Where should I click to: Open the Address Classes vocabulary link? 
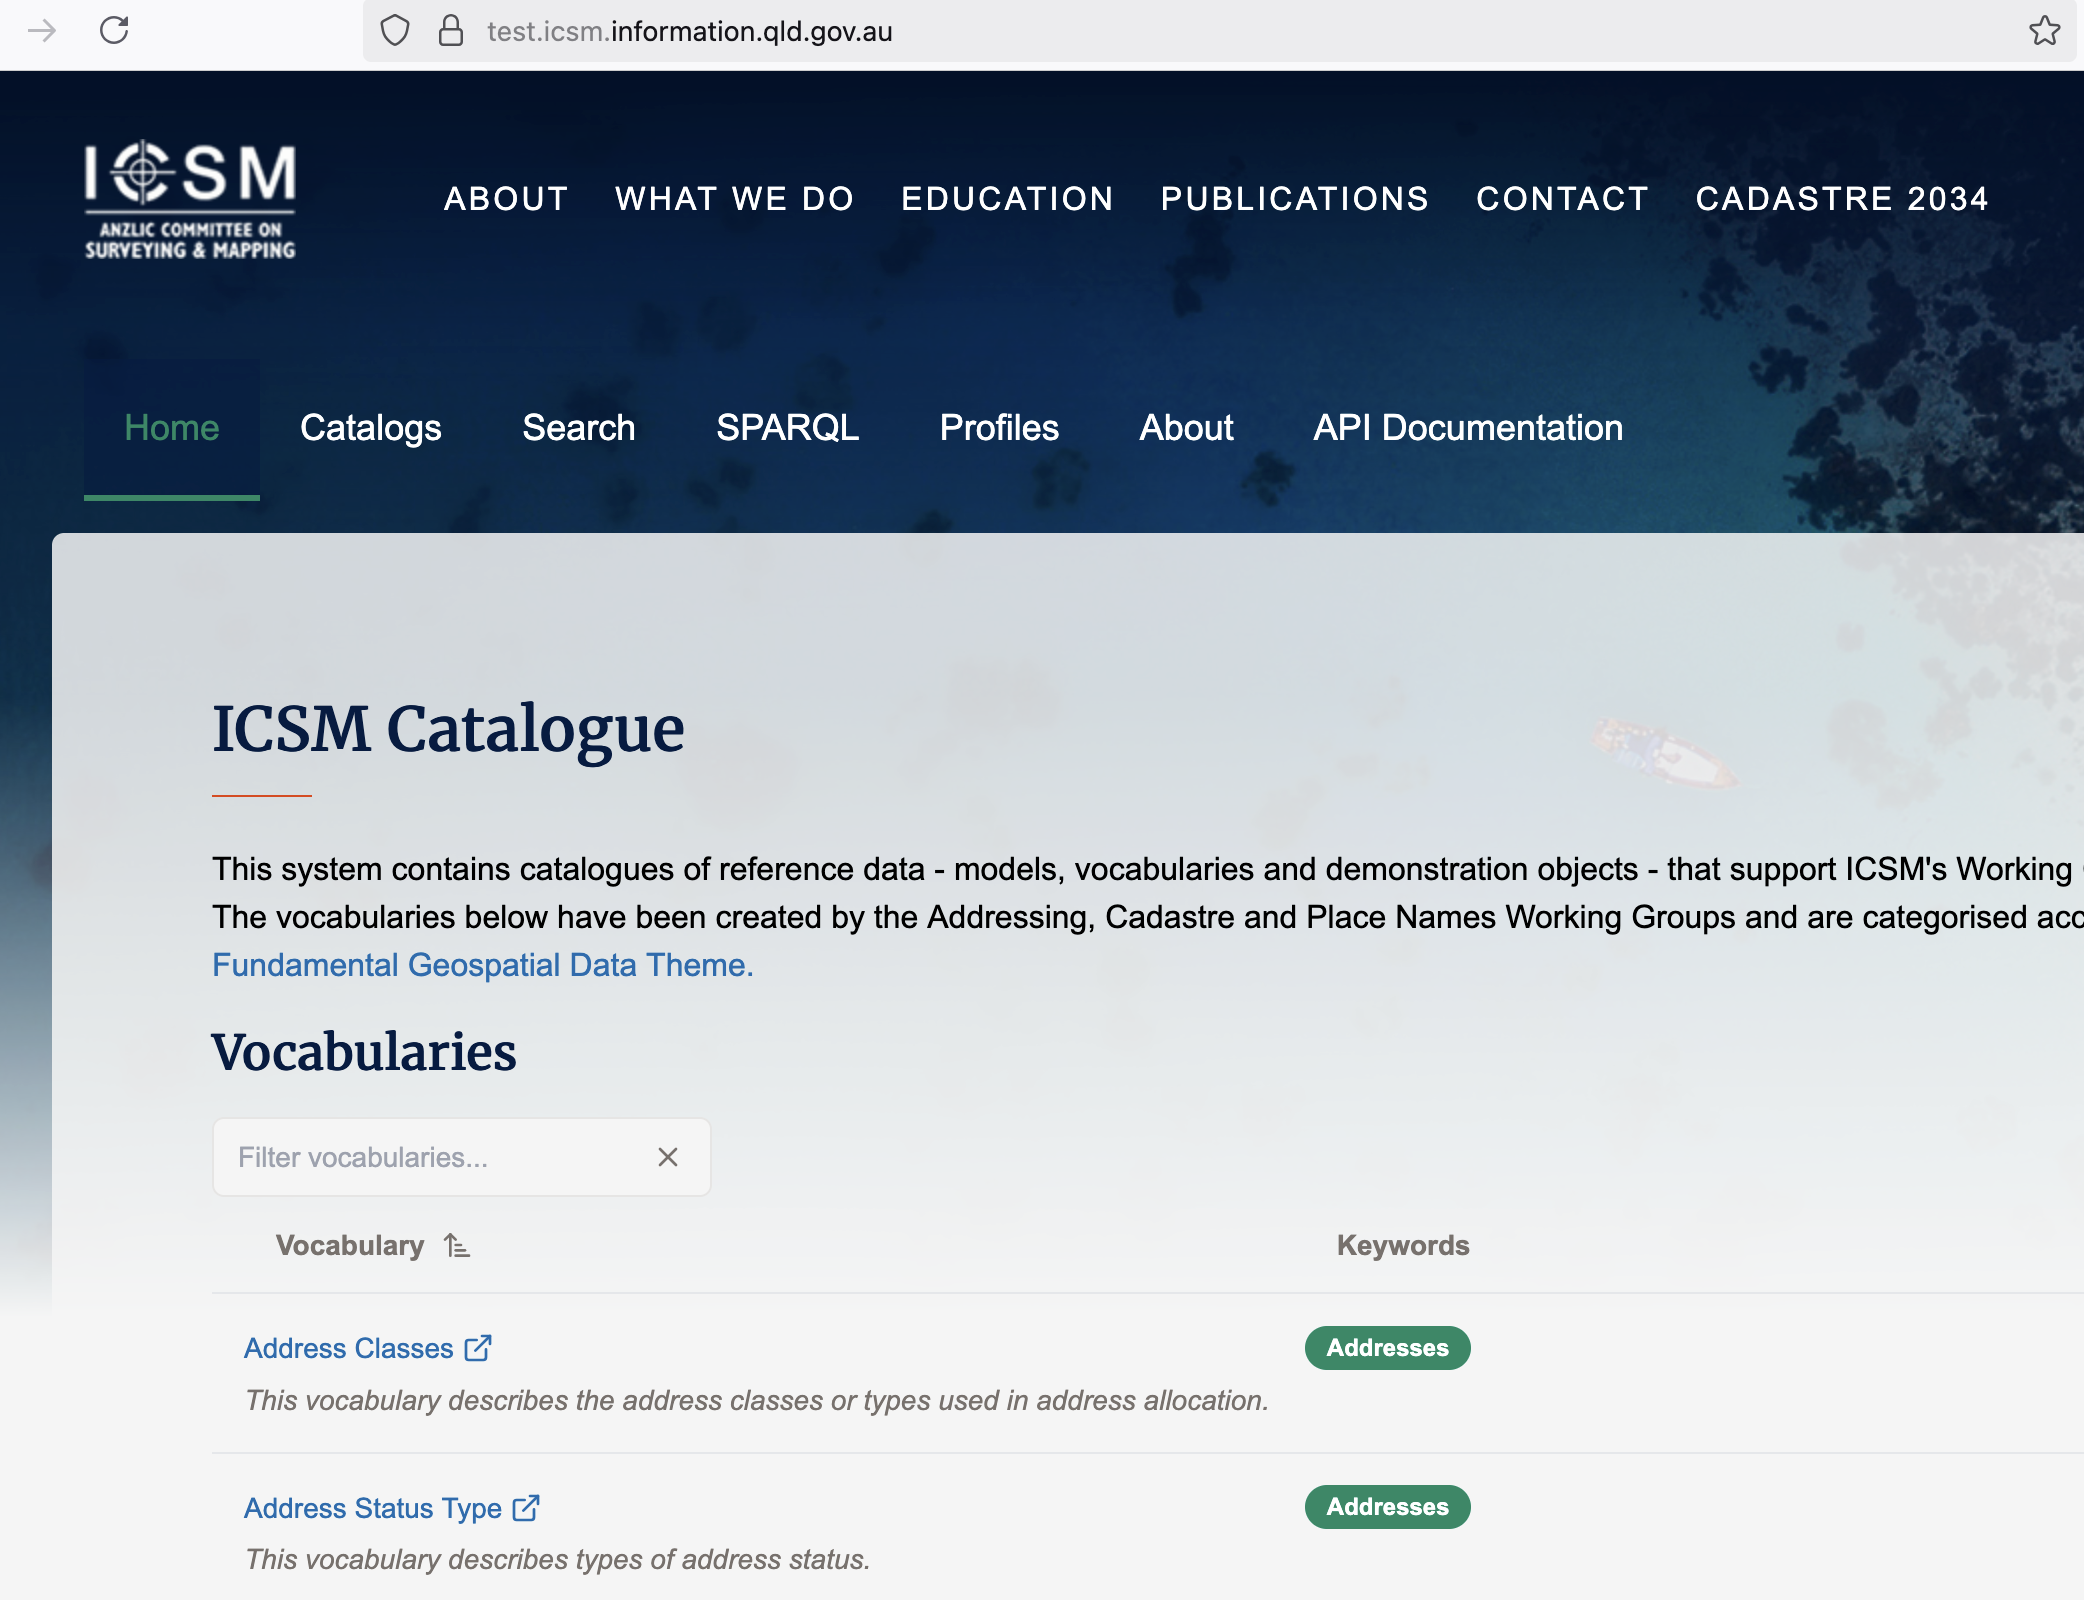point(349,1348)
